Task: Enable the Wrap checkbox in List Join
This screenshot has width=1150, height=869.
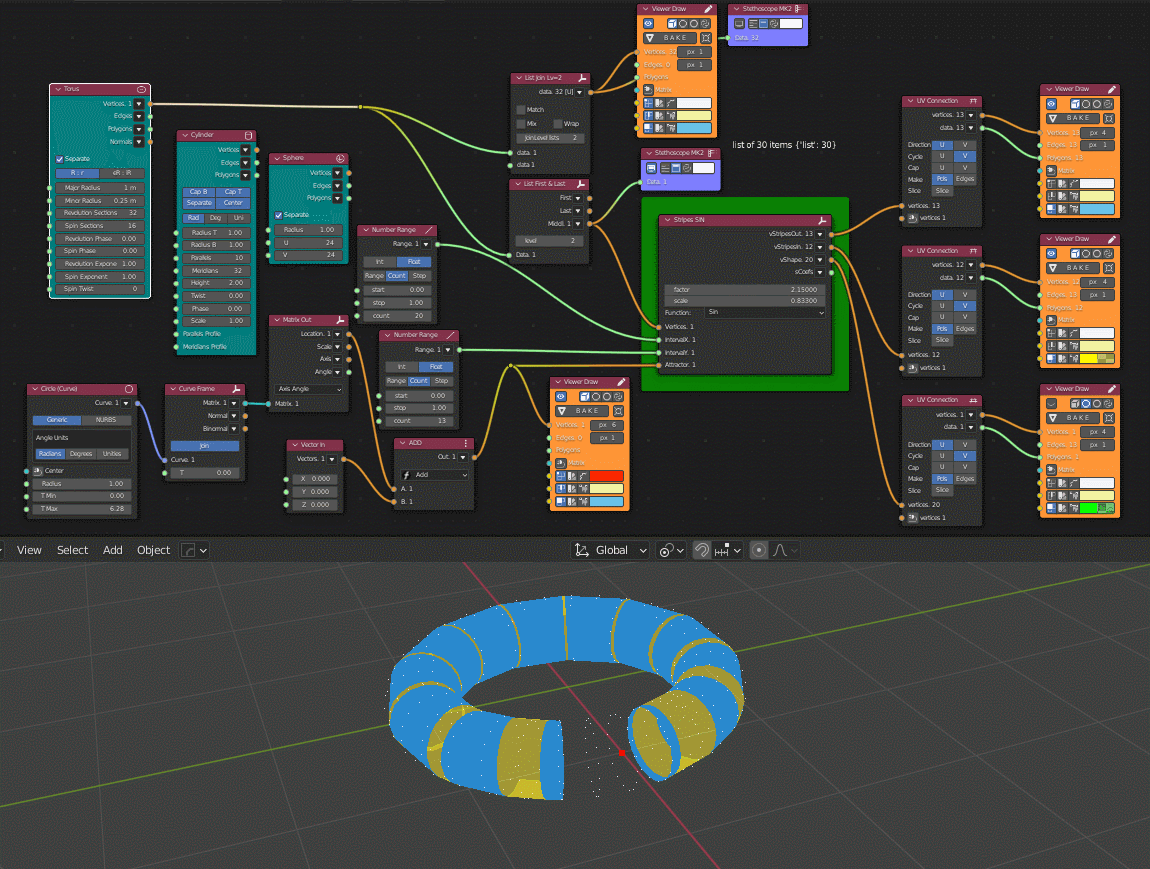Action: click(557, 124)
